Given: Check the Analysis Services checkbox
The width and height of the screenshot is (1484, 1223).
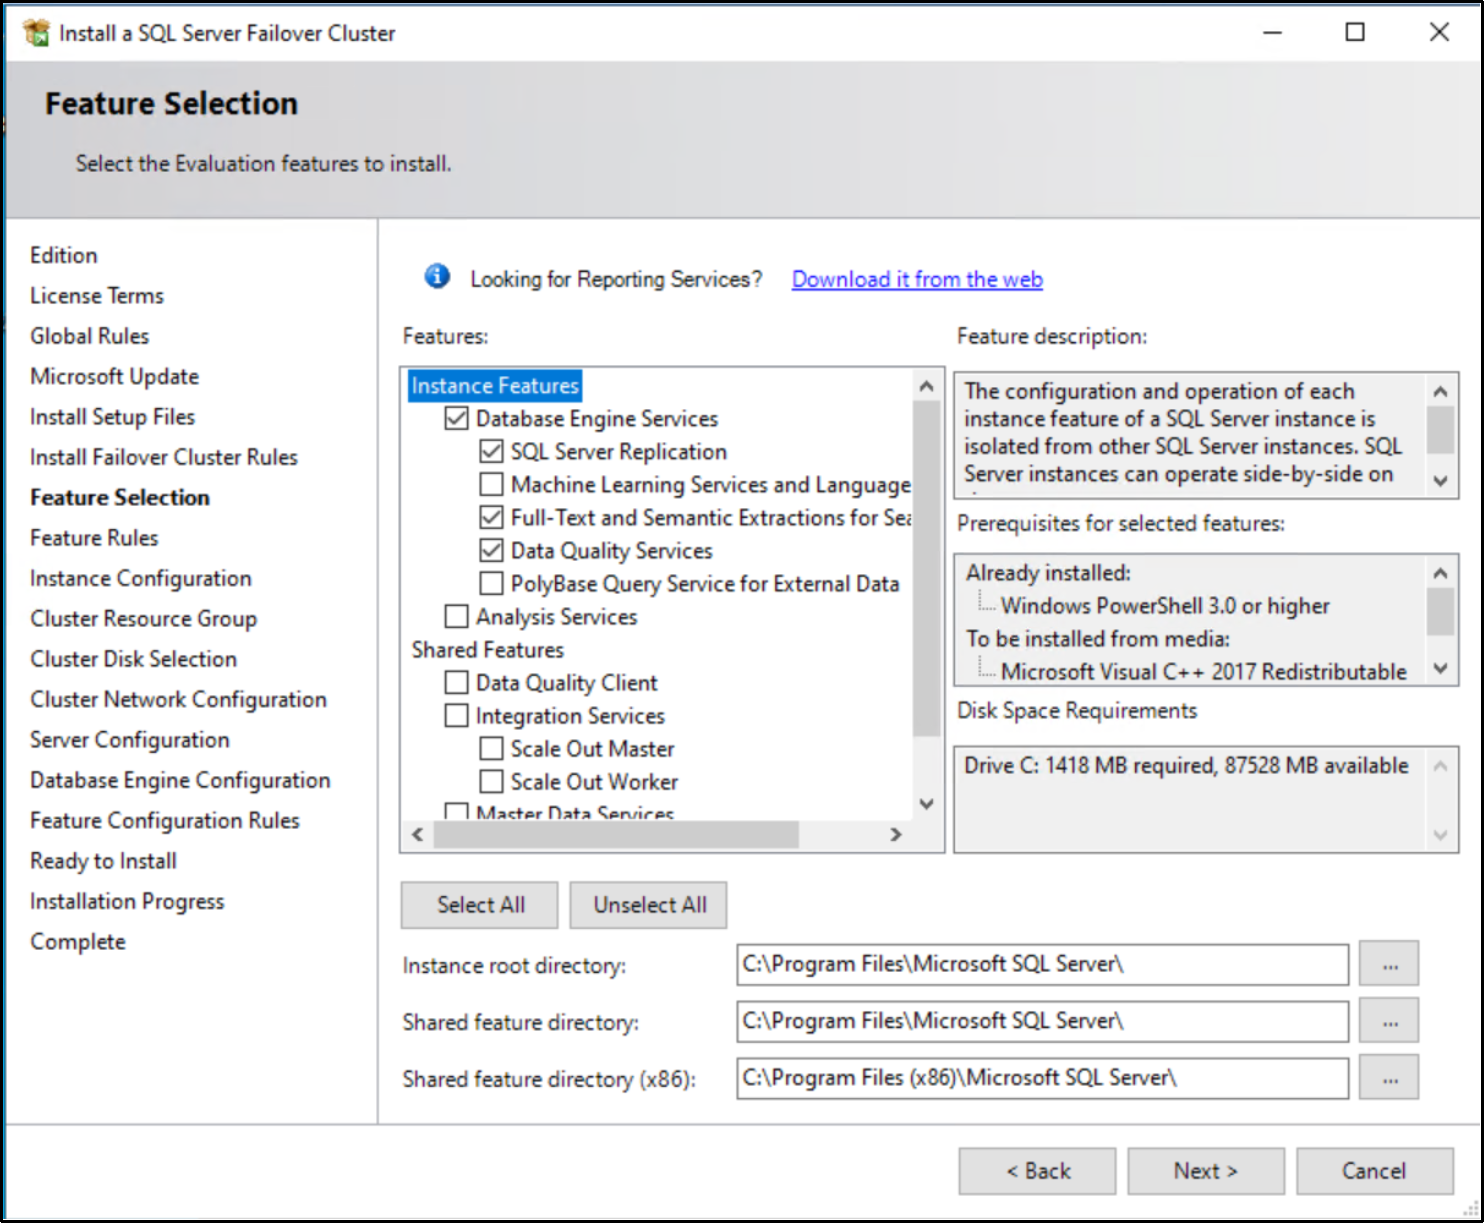Looking at the screenshot, I should coord(456,616).
